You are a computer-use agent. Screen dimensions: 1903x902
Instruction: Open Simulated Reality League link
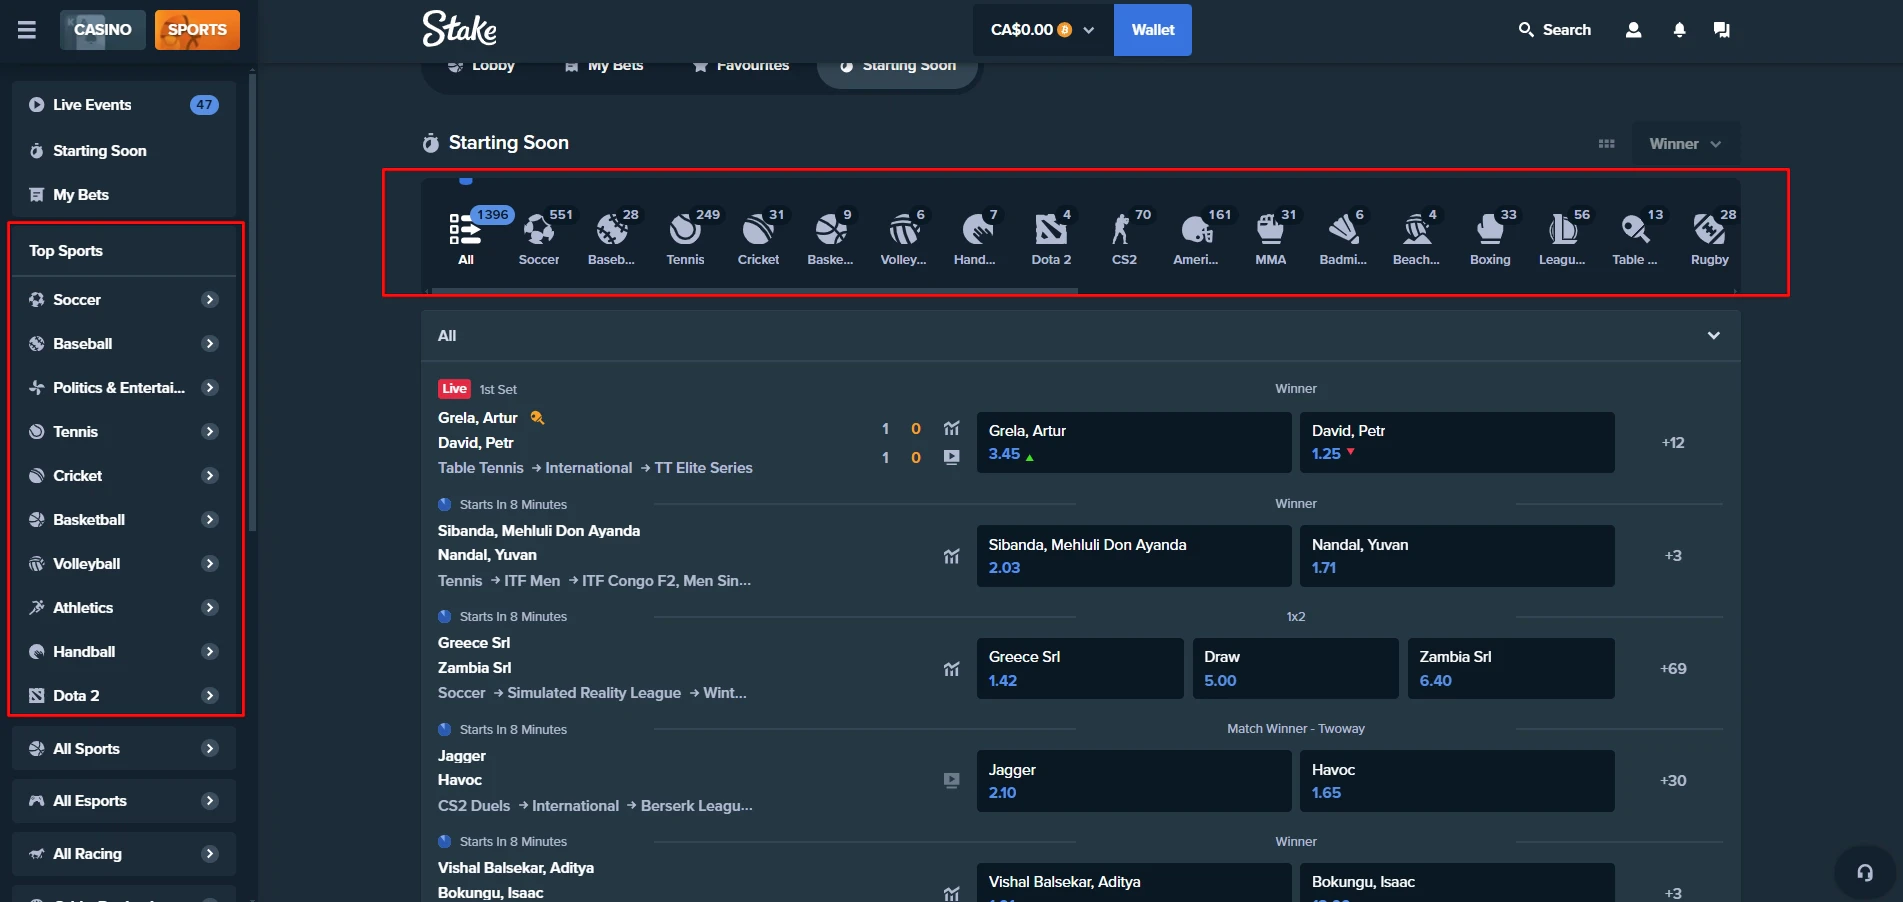tap(594, 693)
